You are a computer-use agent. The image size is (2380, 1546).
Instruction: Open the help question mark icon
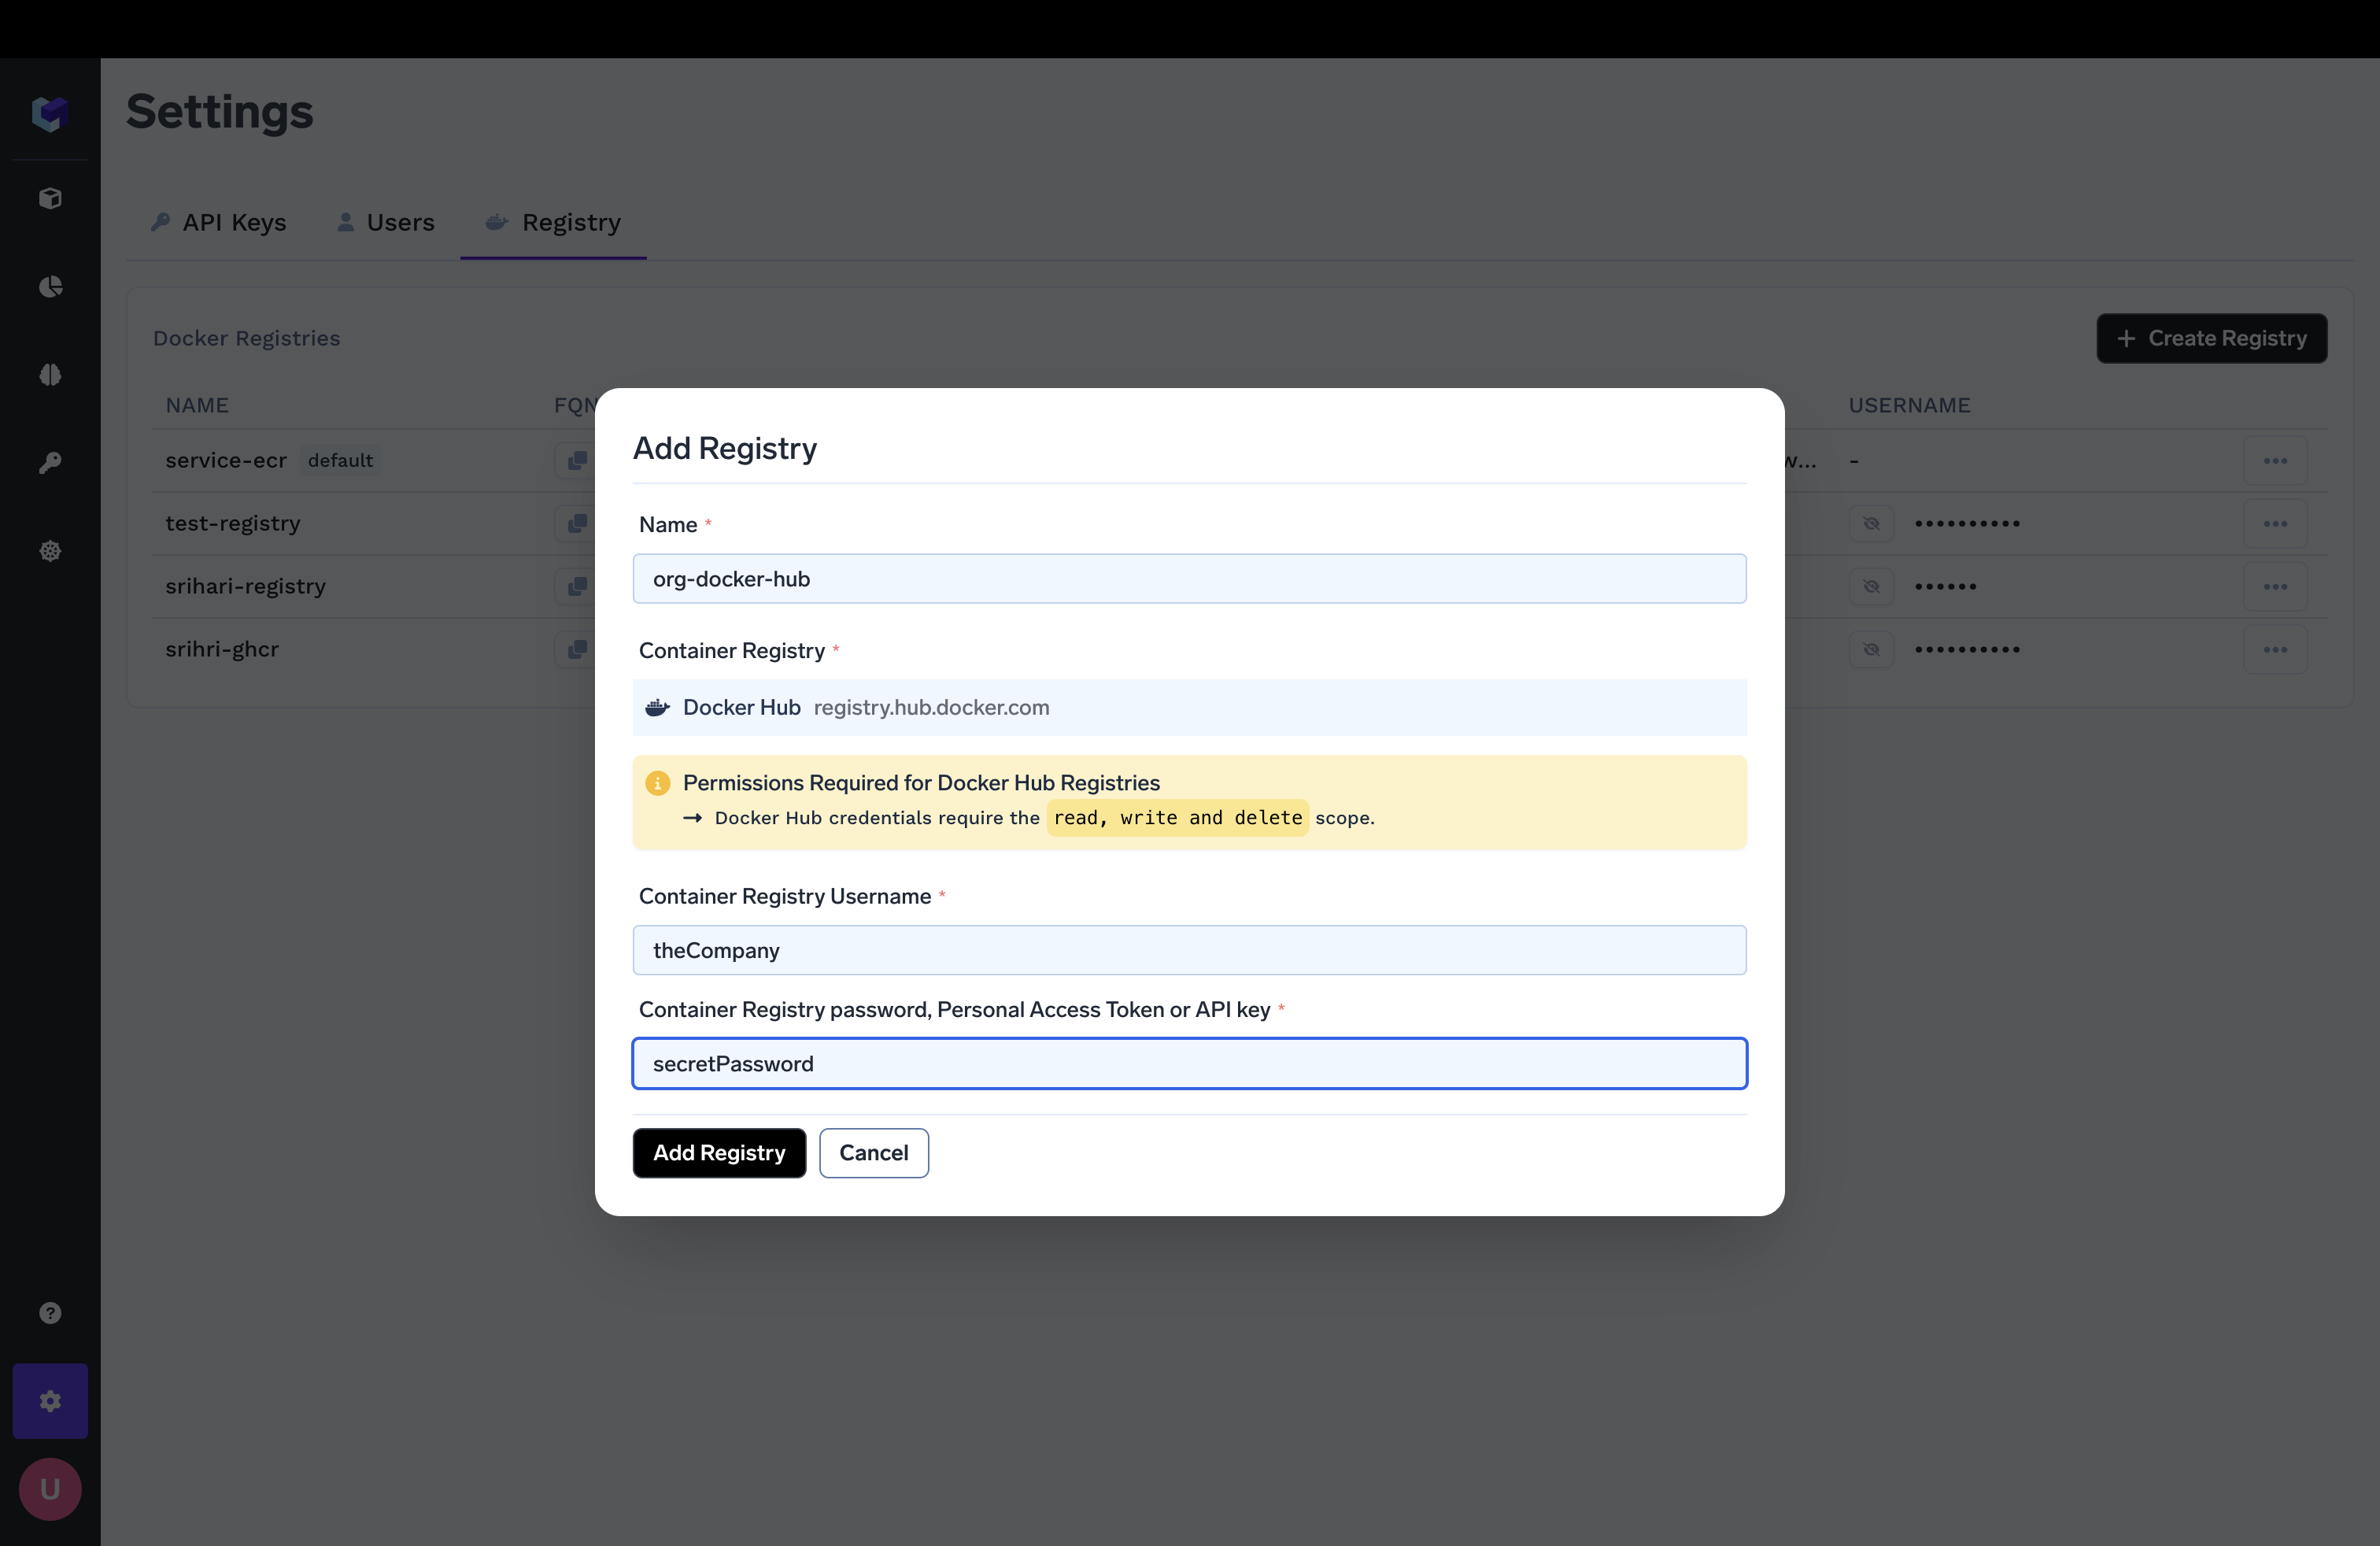pyautogui.click(x=50, y=1313)
